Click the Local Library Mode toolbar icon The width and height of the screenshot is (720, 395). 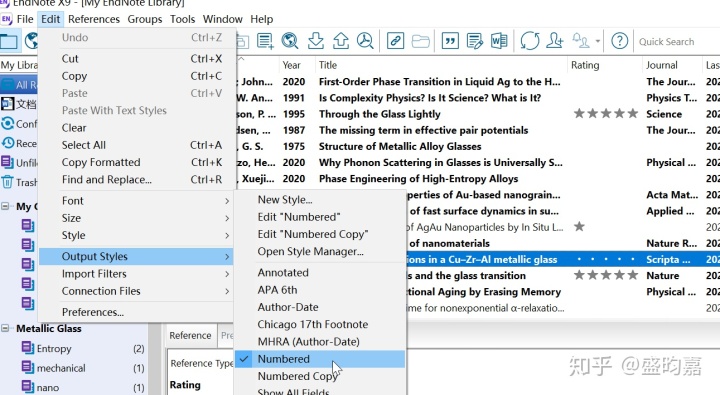coord(8,41)
